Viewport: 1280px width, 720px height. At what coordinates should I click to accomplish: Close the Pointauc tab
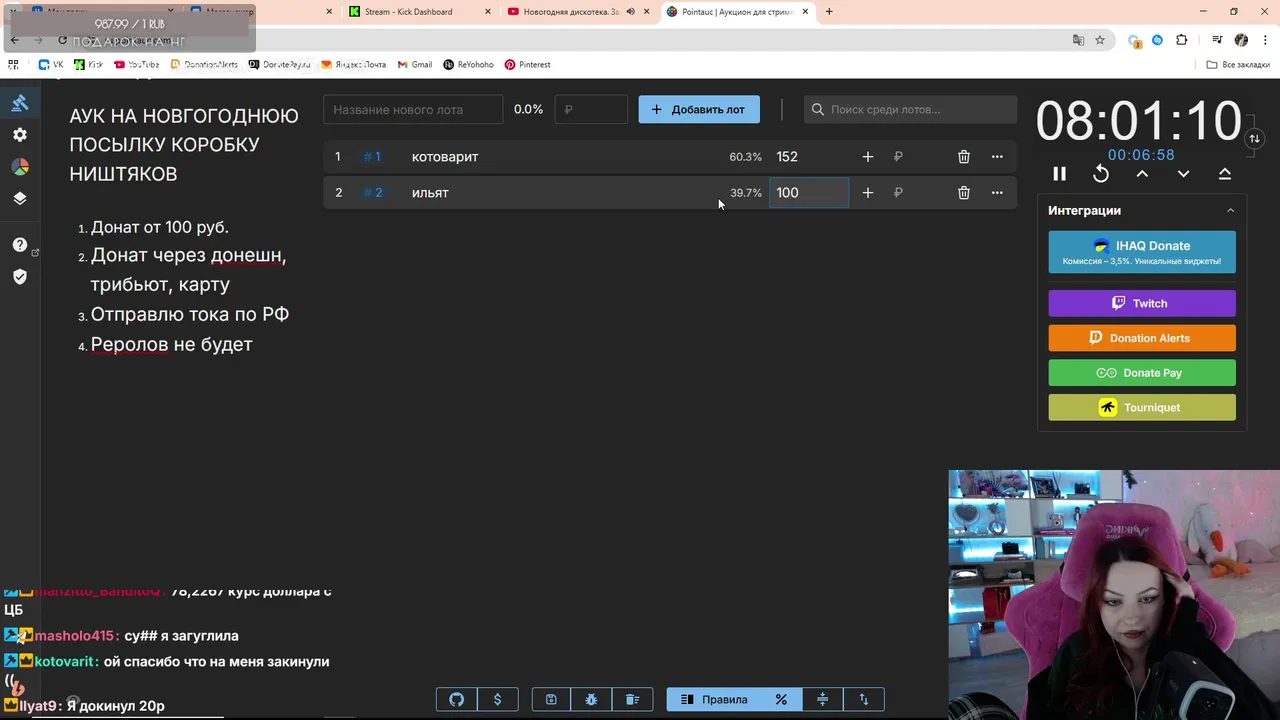(x=805, y=12)
